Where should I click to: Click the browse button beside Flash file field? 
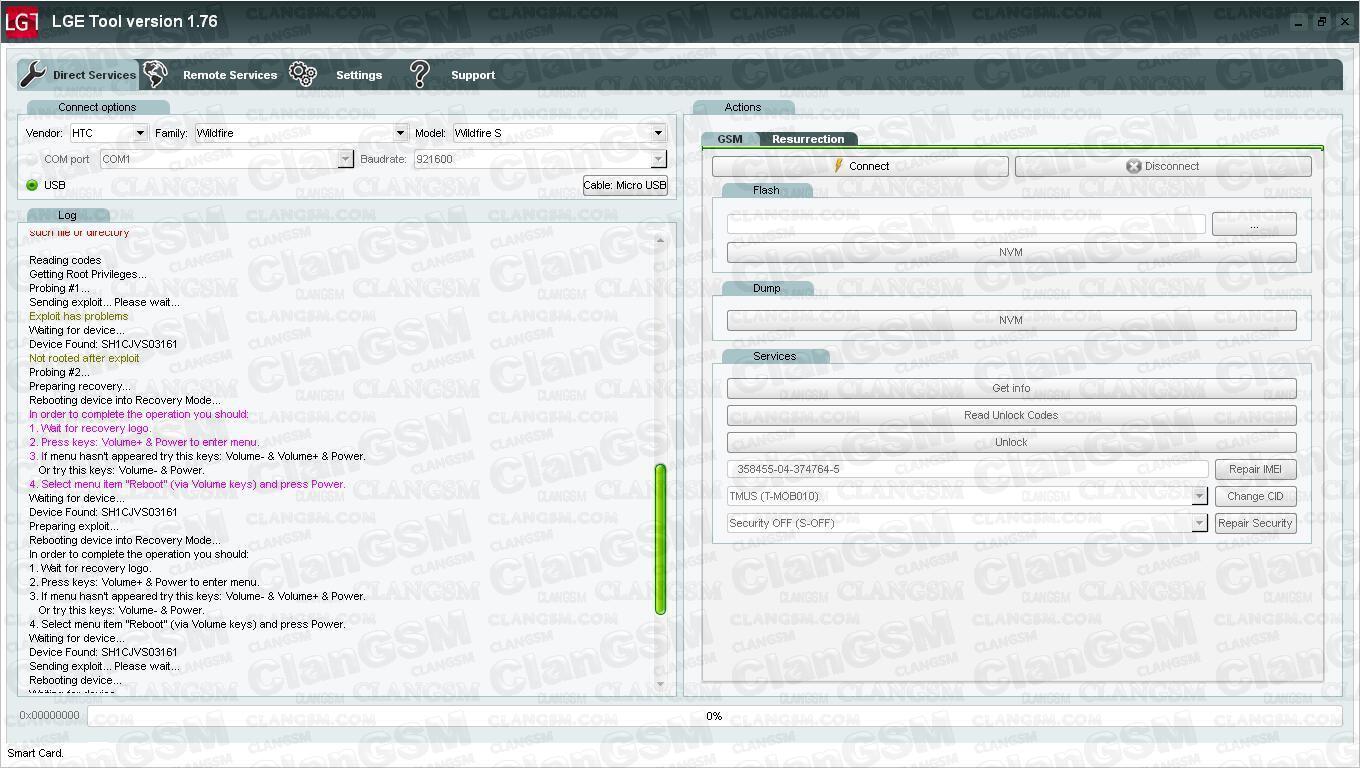[x=1254, y=224]
